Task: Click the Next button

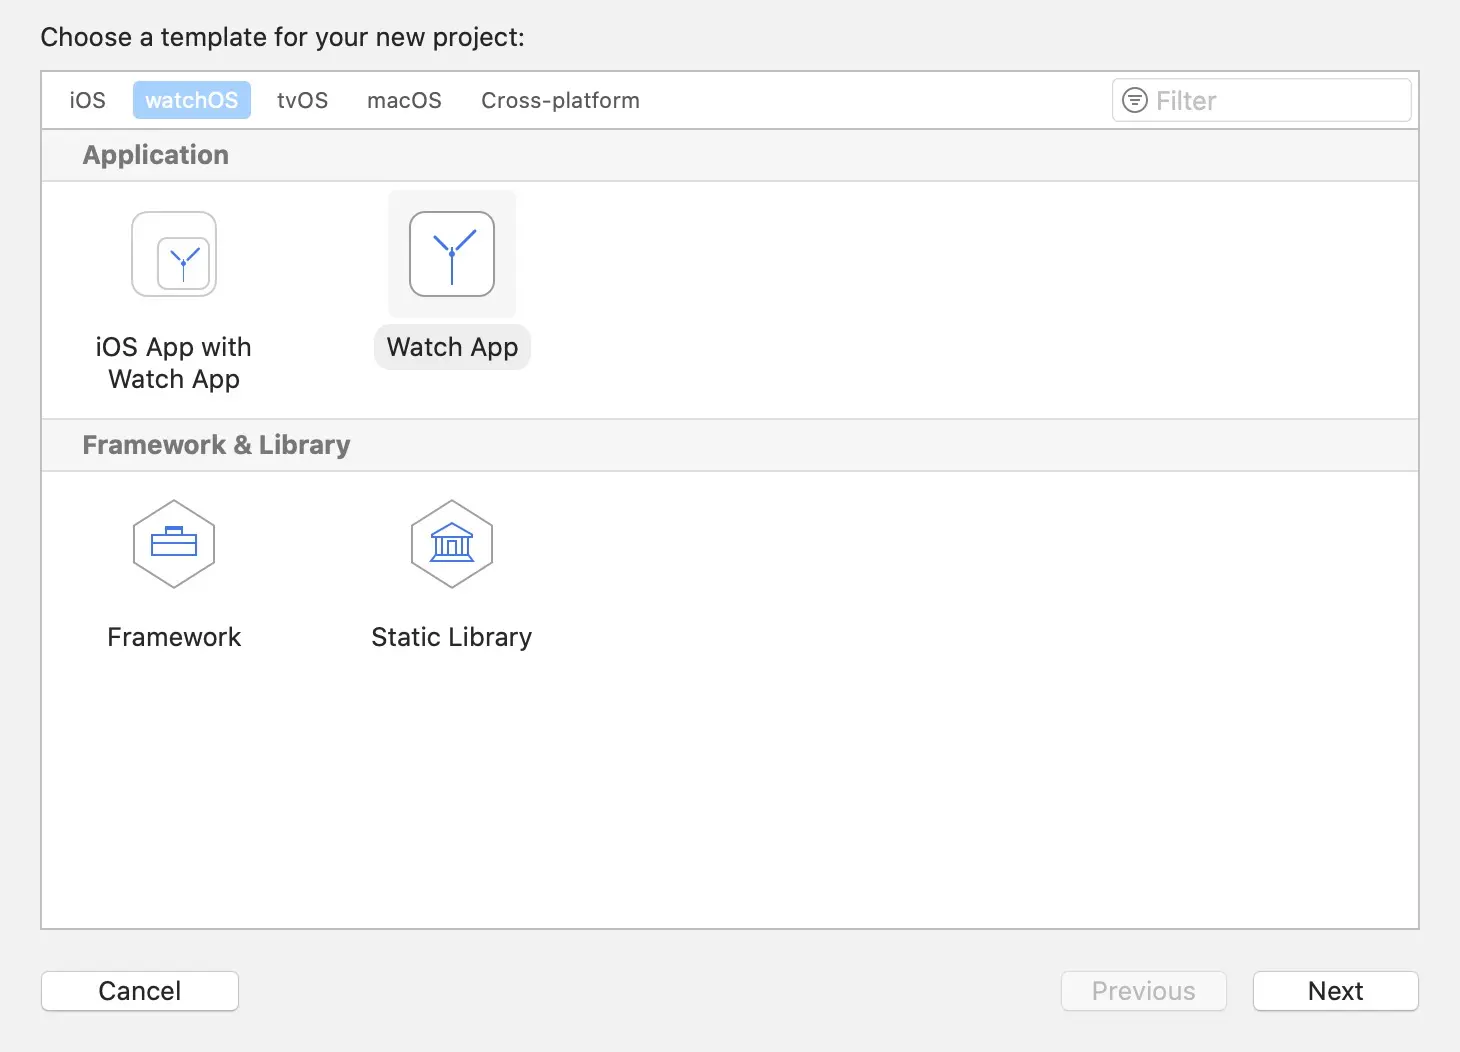Action: (1336, 991)
